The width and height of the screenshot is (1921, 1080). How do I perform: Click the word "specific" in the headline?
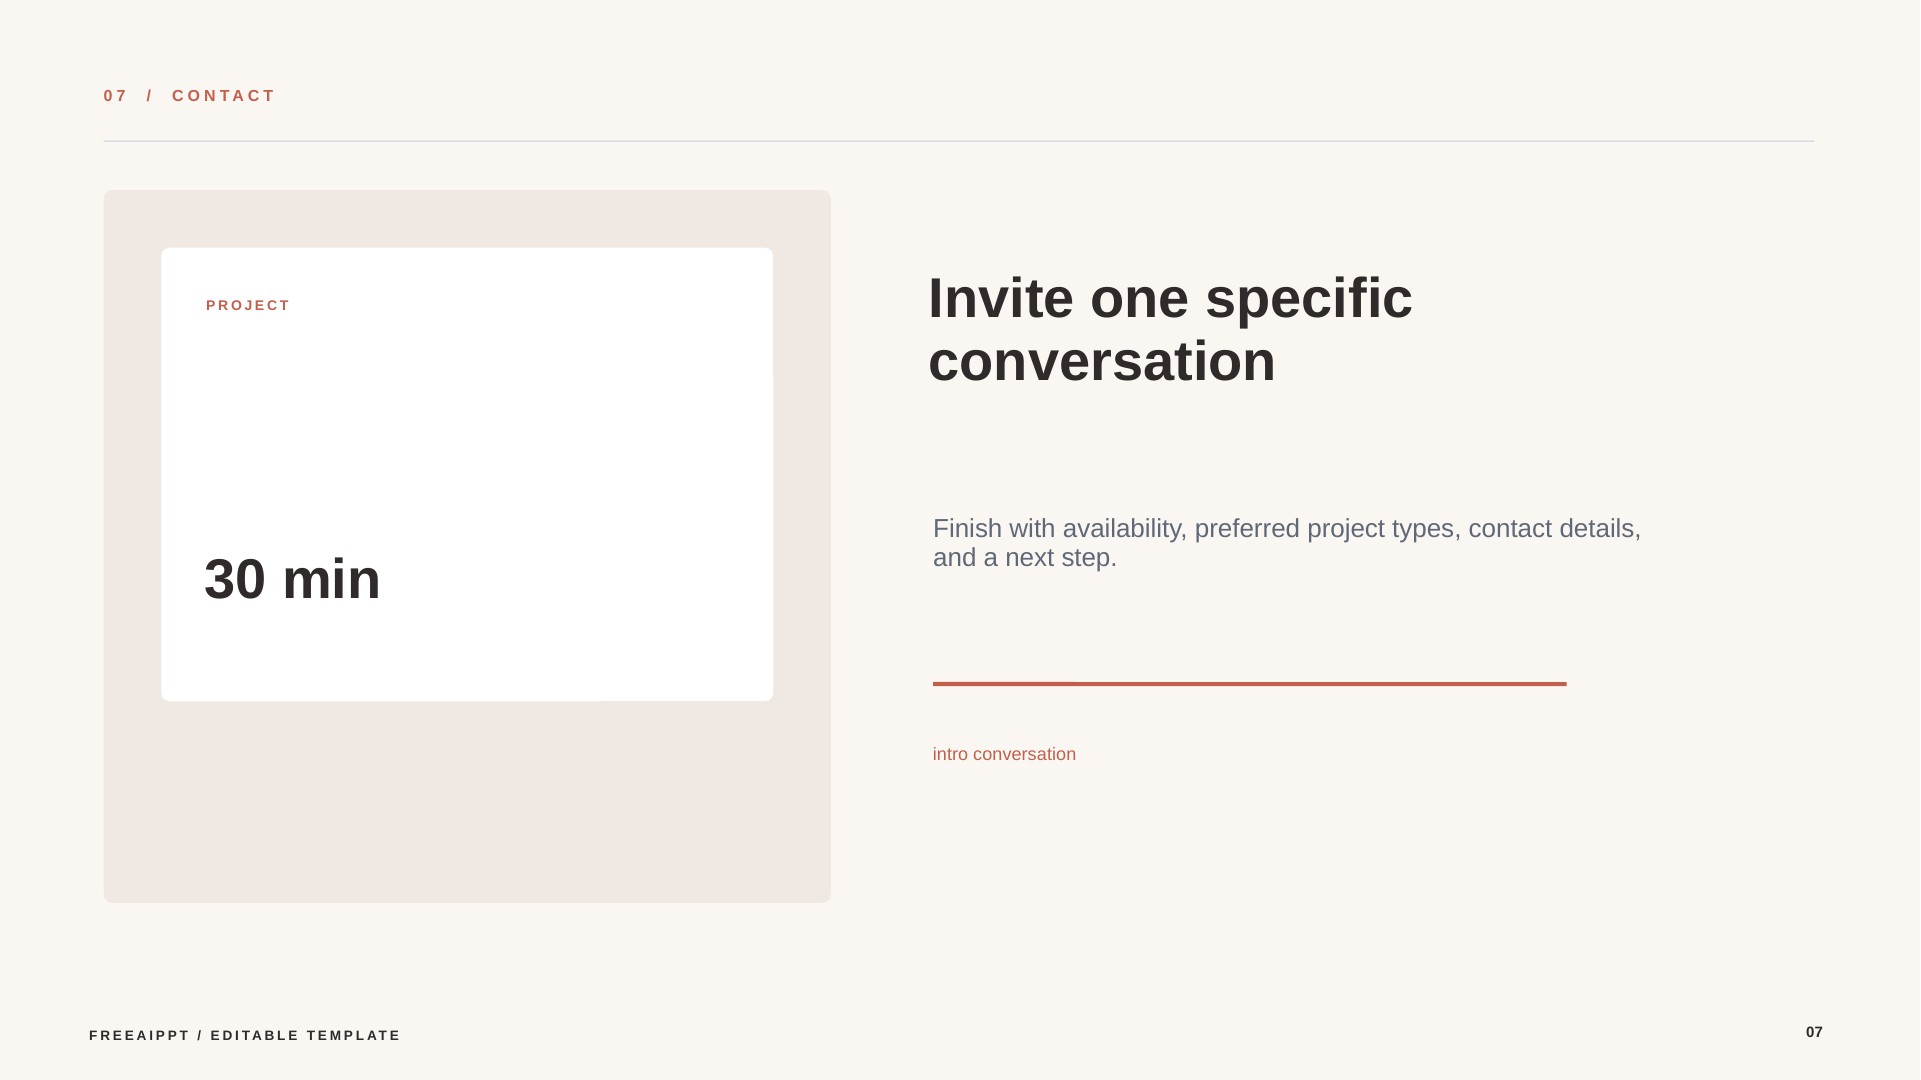click(x=1308, y=298)
